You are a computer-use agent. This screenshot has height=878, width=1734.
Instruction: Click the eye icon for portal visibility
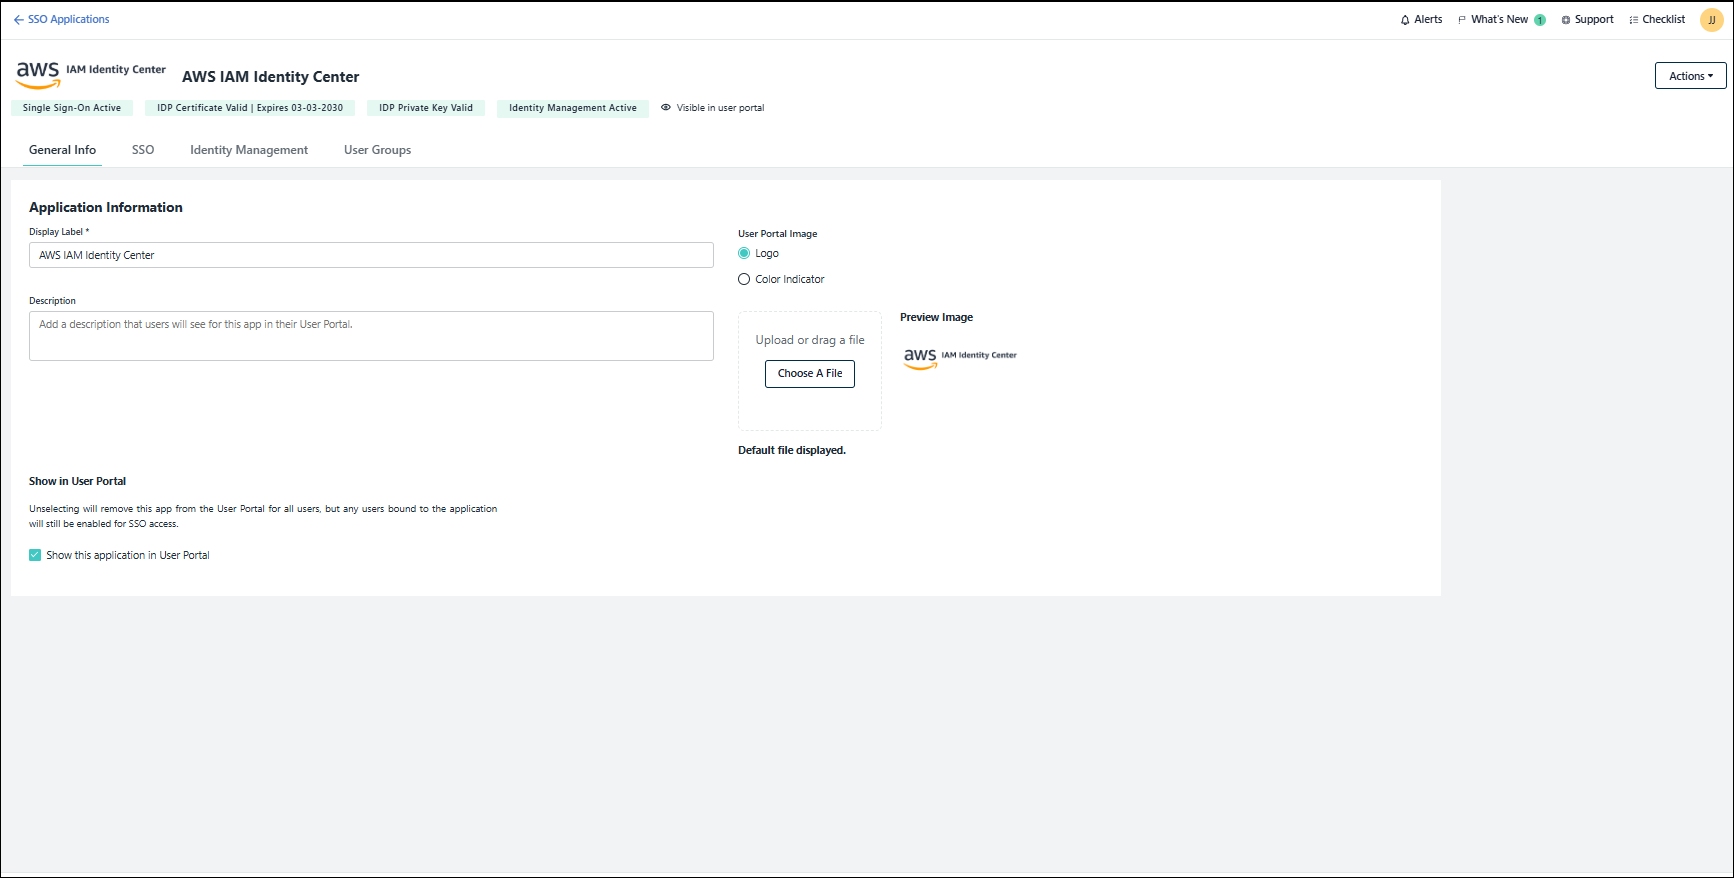pyautogui.click(x=666, y=108)
